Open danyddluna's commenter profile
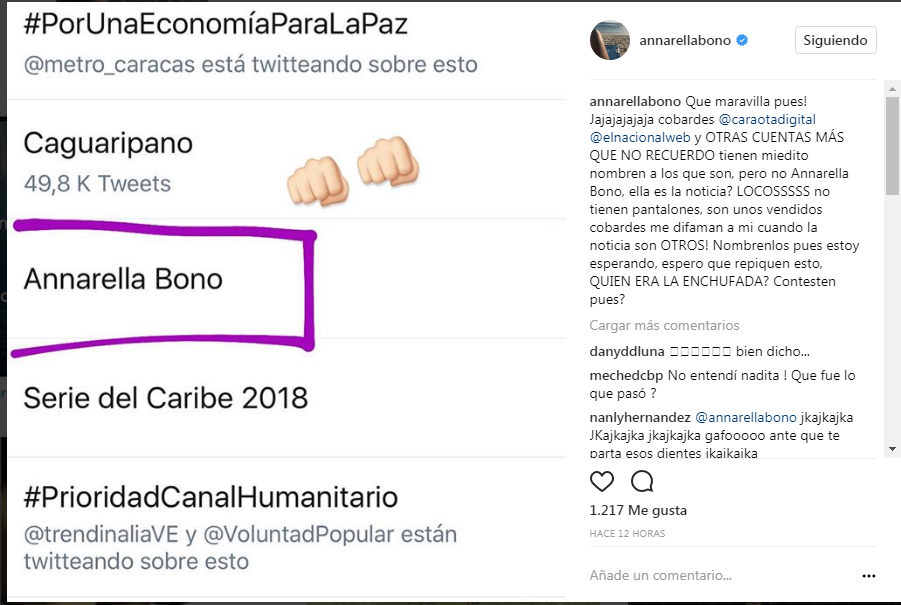The image size is (901, 605). click(625, 351)
